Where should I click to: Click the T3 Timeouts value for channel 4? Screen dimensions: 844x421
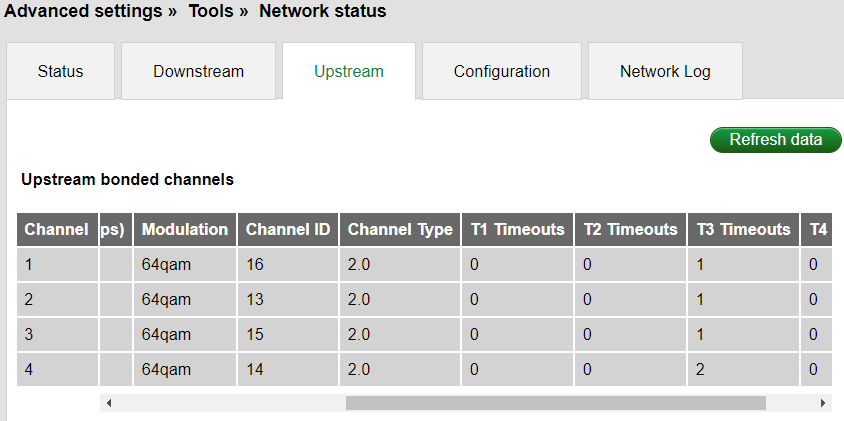pyautogui.click(x=743, y=369)
